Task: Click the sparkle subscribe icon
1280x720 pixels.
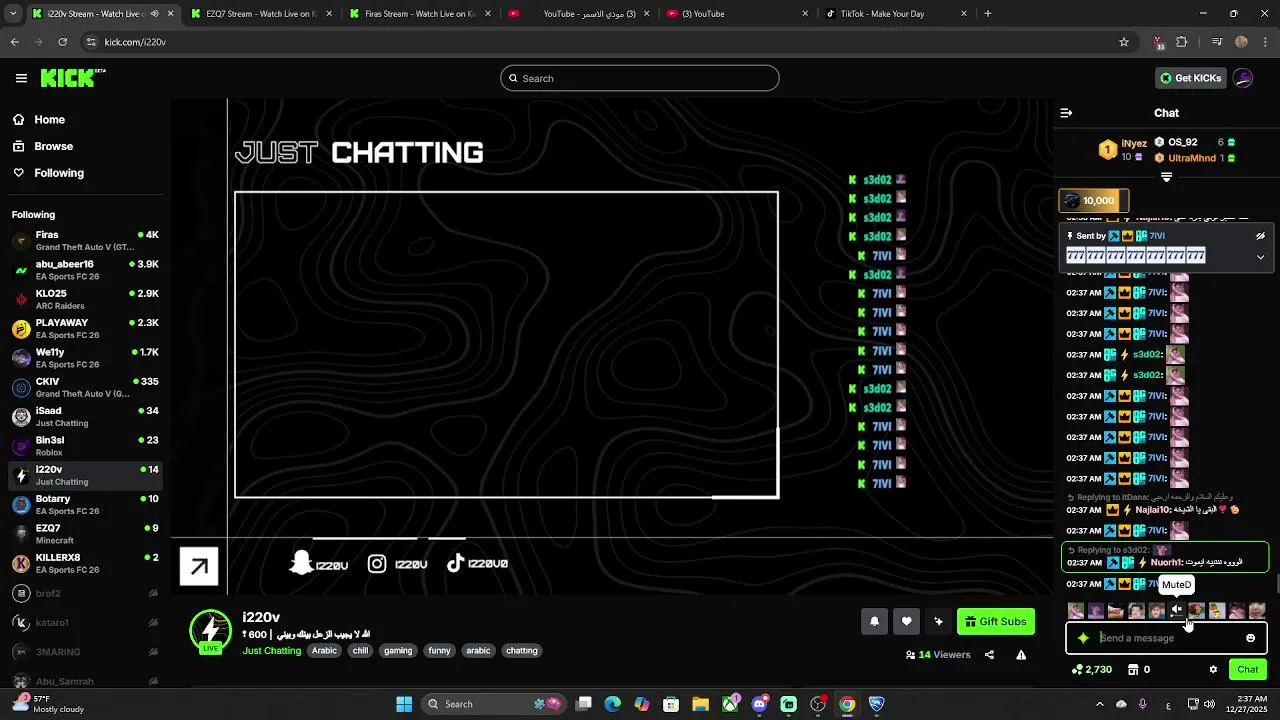Action: click(938, 621)
